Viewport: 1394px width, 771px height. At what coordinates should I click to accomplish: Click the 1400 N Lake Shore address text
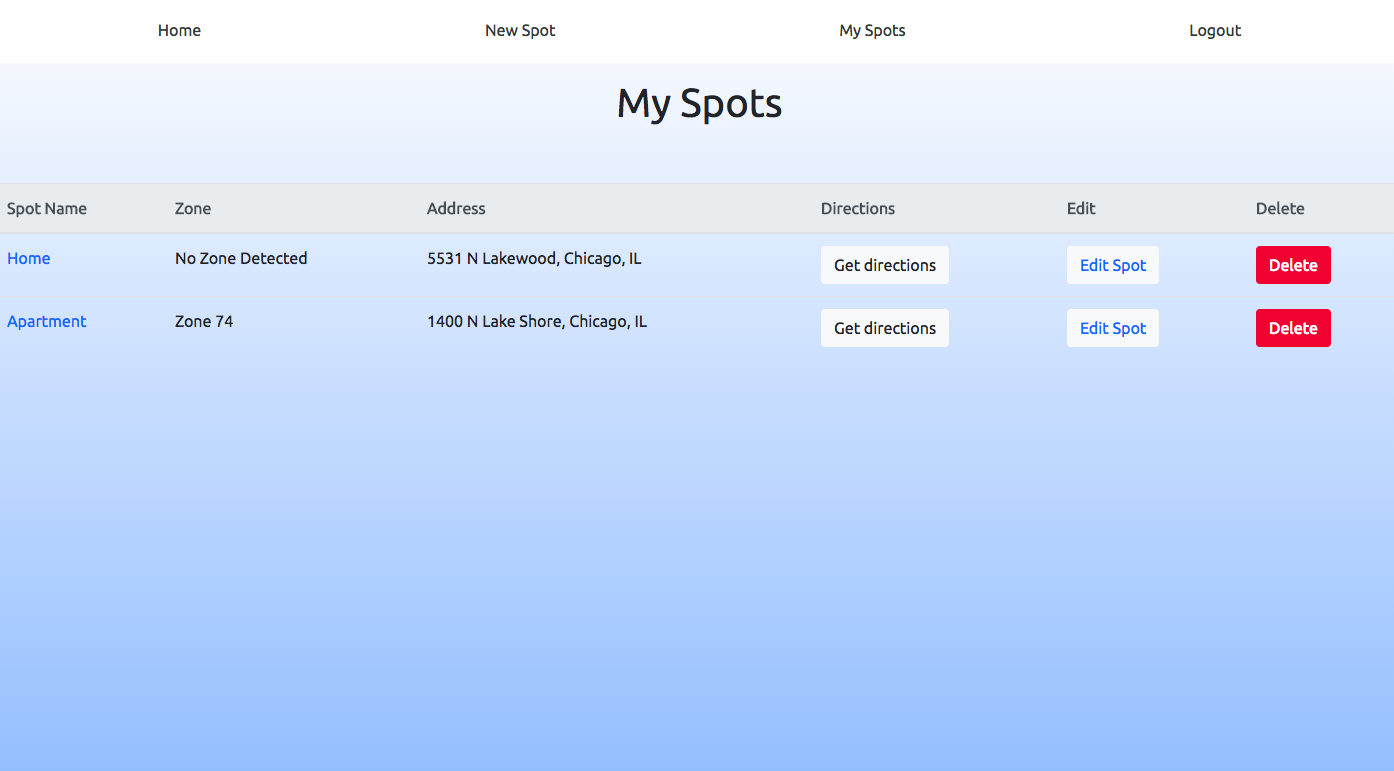pos(537,321)
